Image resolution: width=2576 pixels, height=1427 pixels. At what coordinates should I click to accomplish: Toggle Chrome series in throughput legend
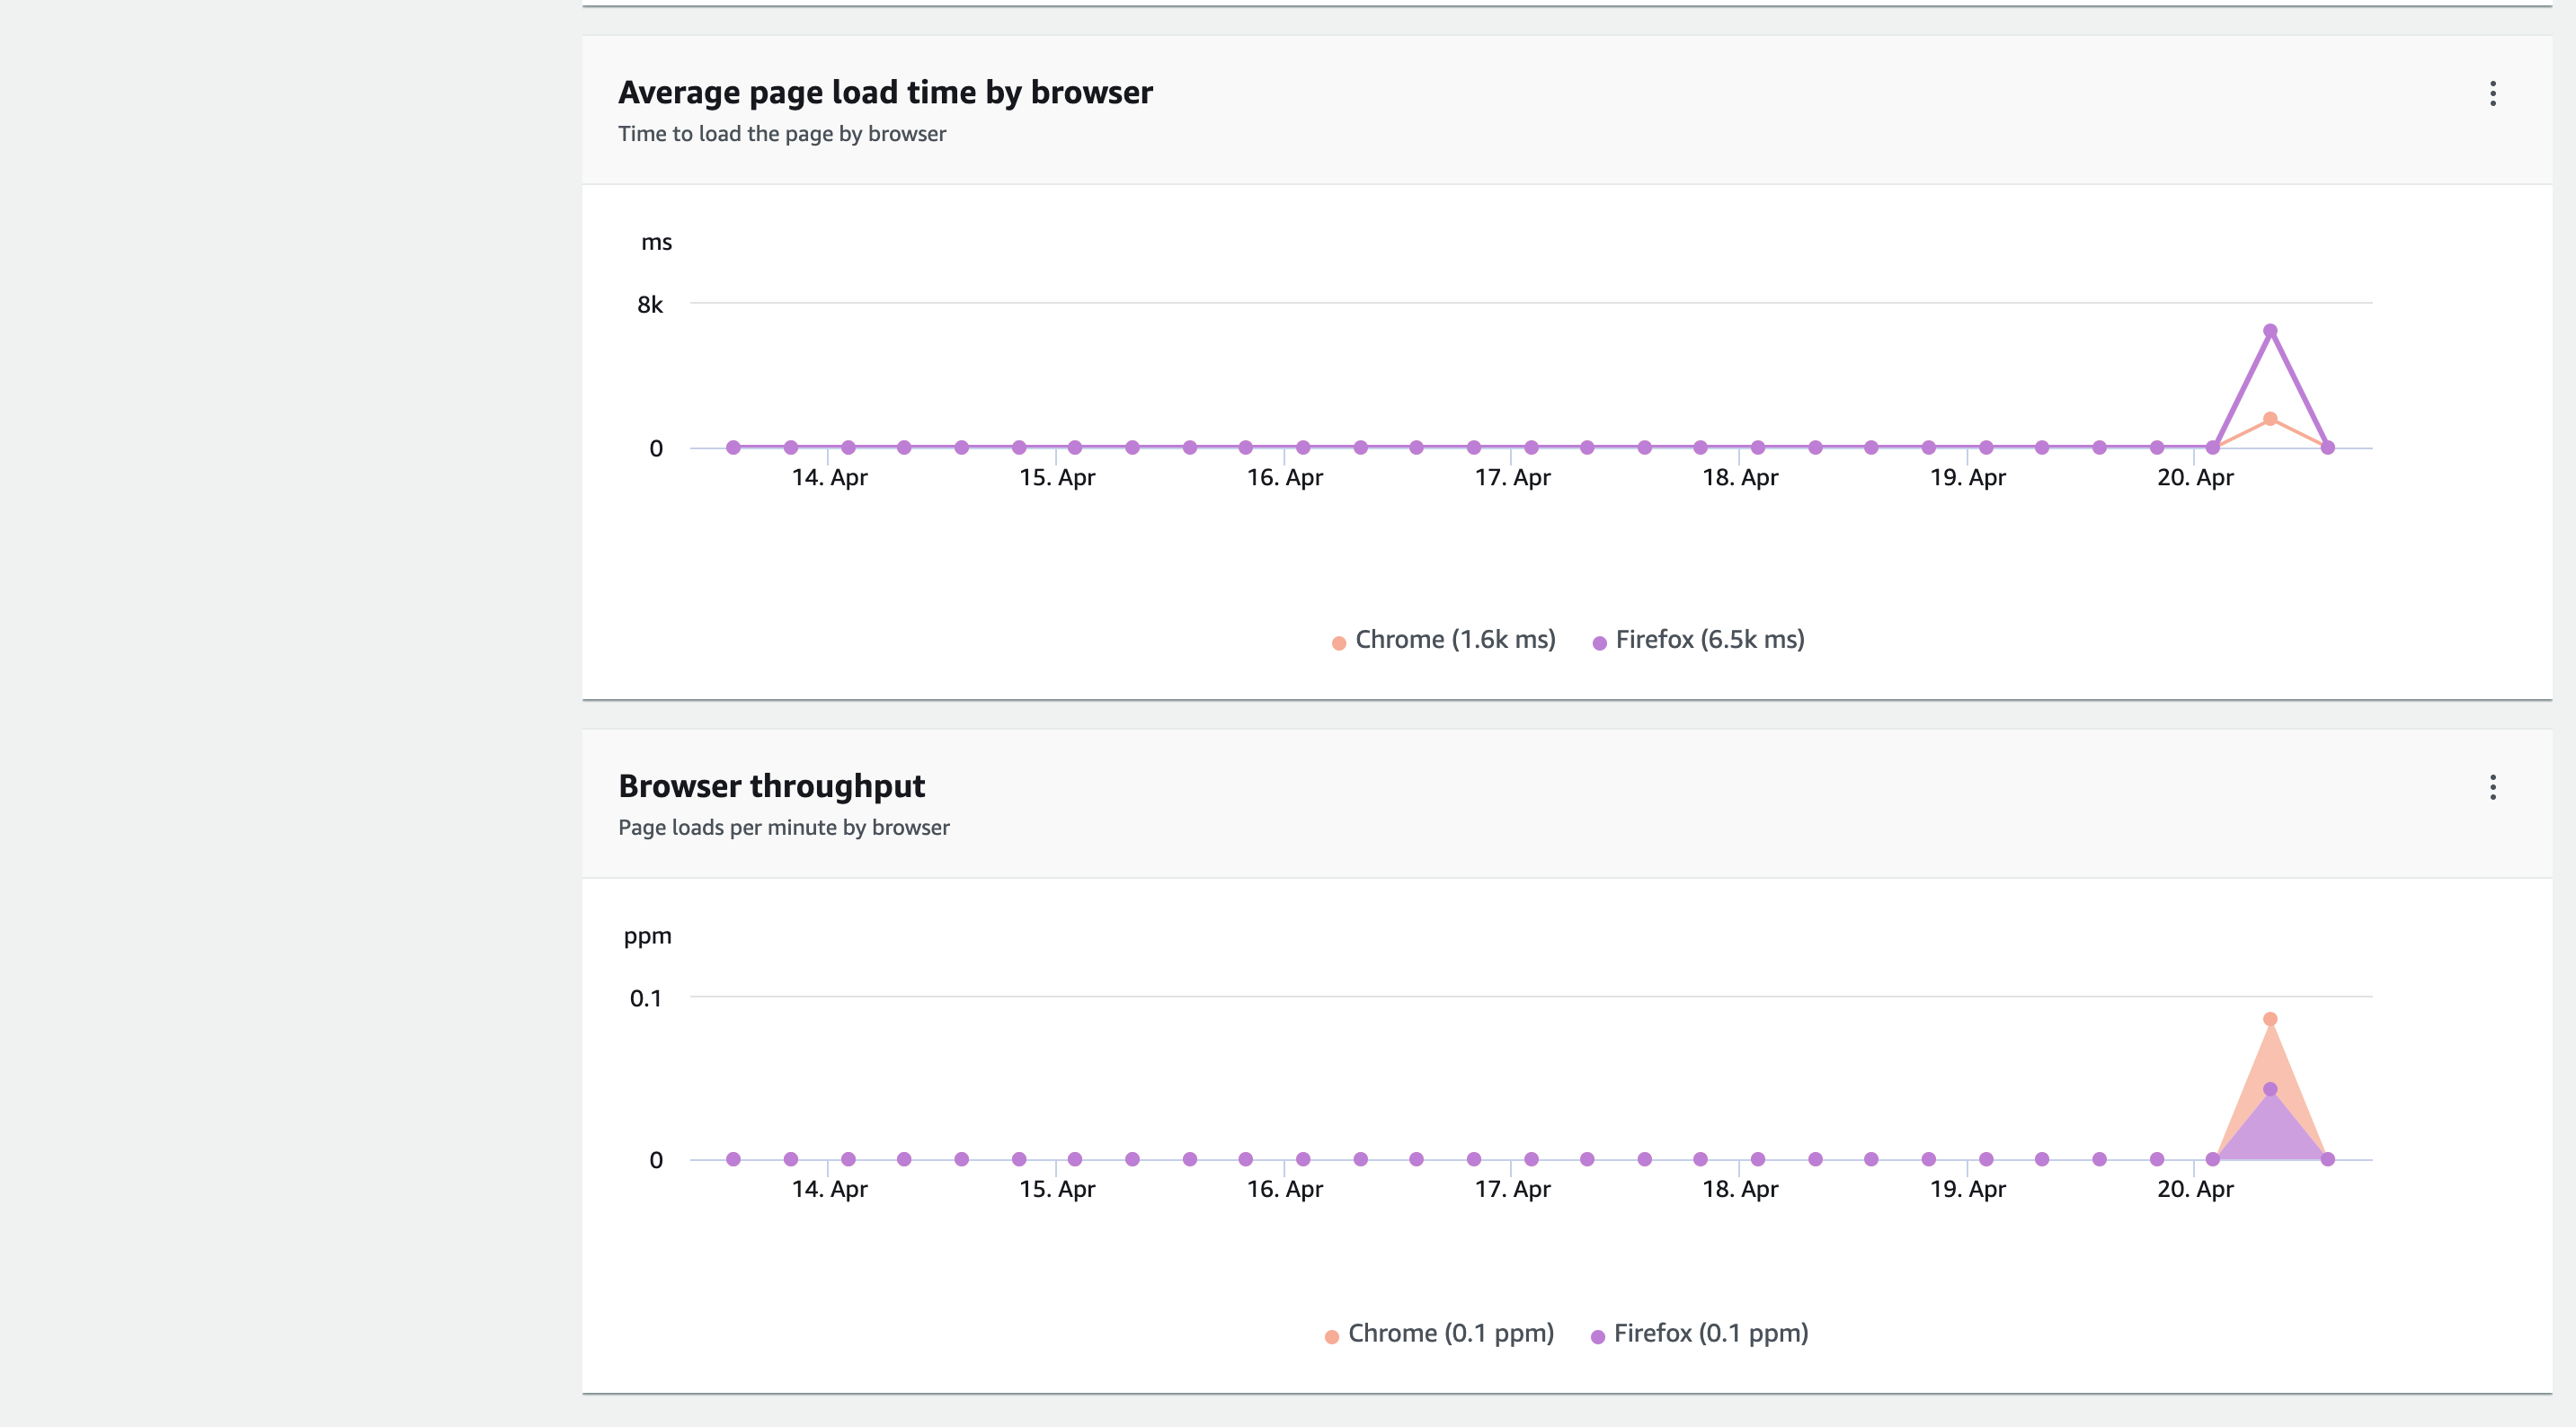1450,1334
